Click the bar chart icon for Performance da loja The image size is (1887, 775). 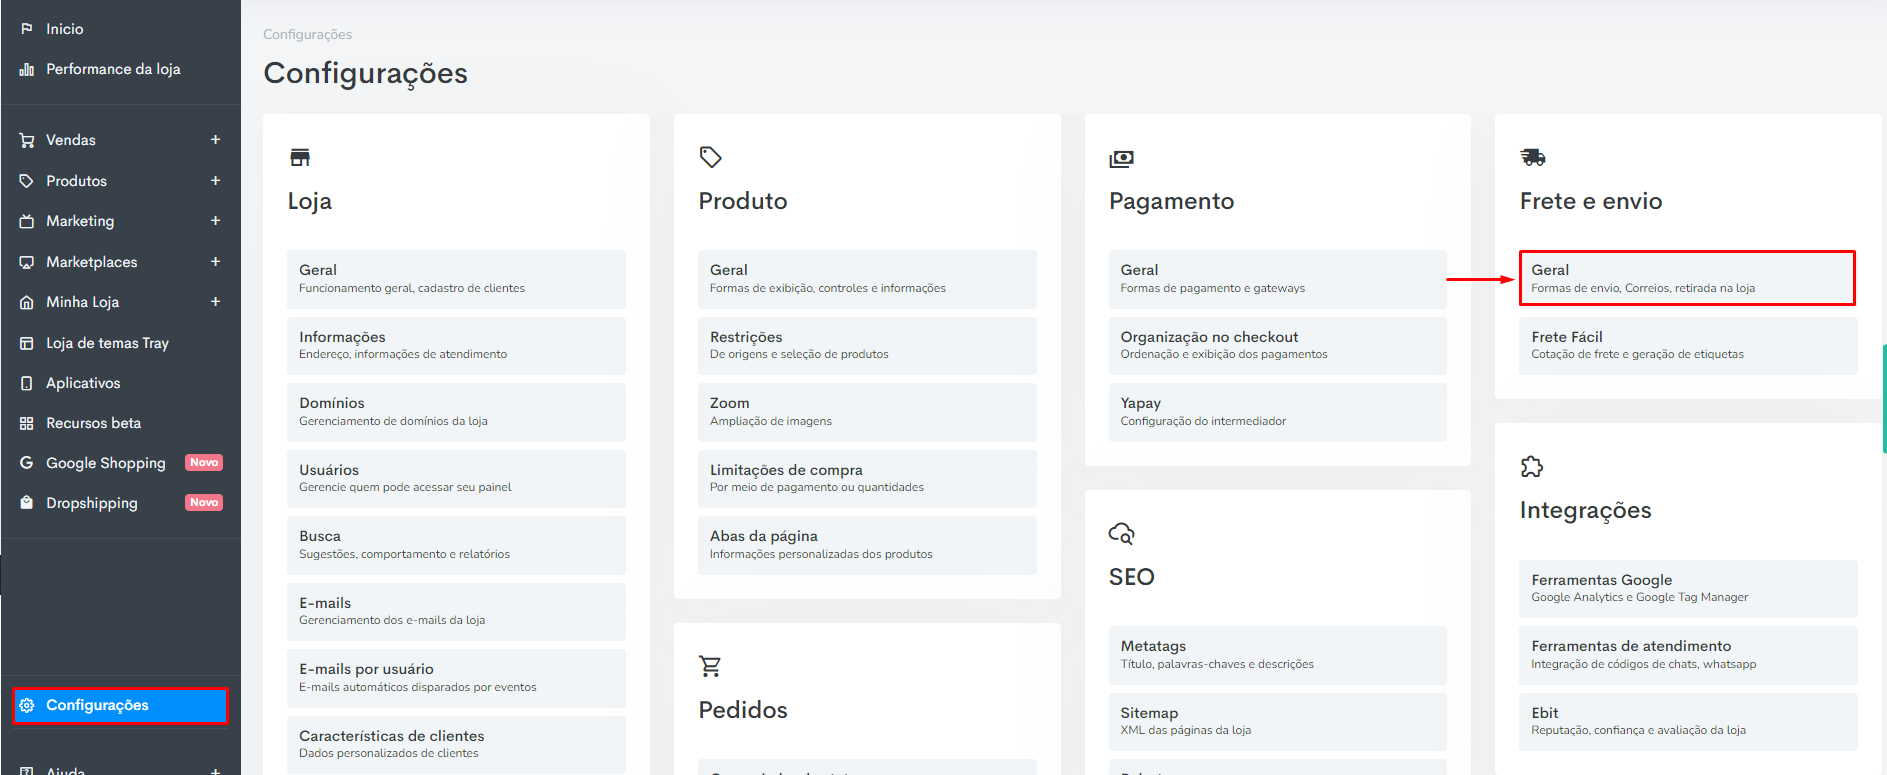tap(27, 69)
